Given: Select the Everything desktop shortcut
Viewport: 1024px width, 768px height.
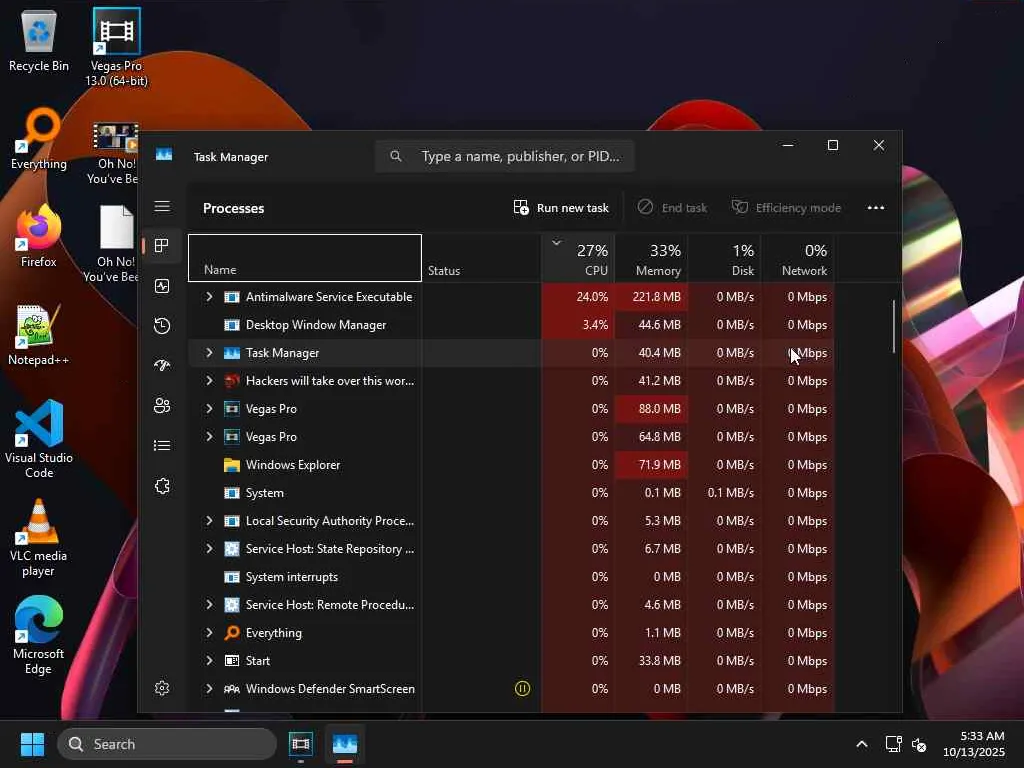Looking at the screenshot, I should pyautogui.click(x=39, y=138).
